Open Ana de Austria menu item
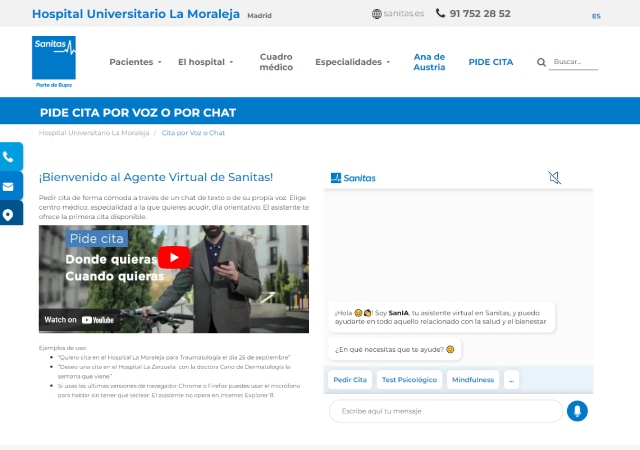 click(429, 62)
